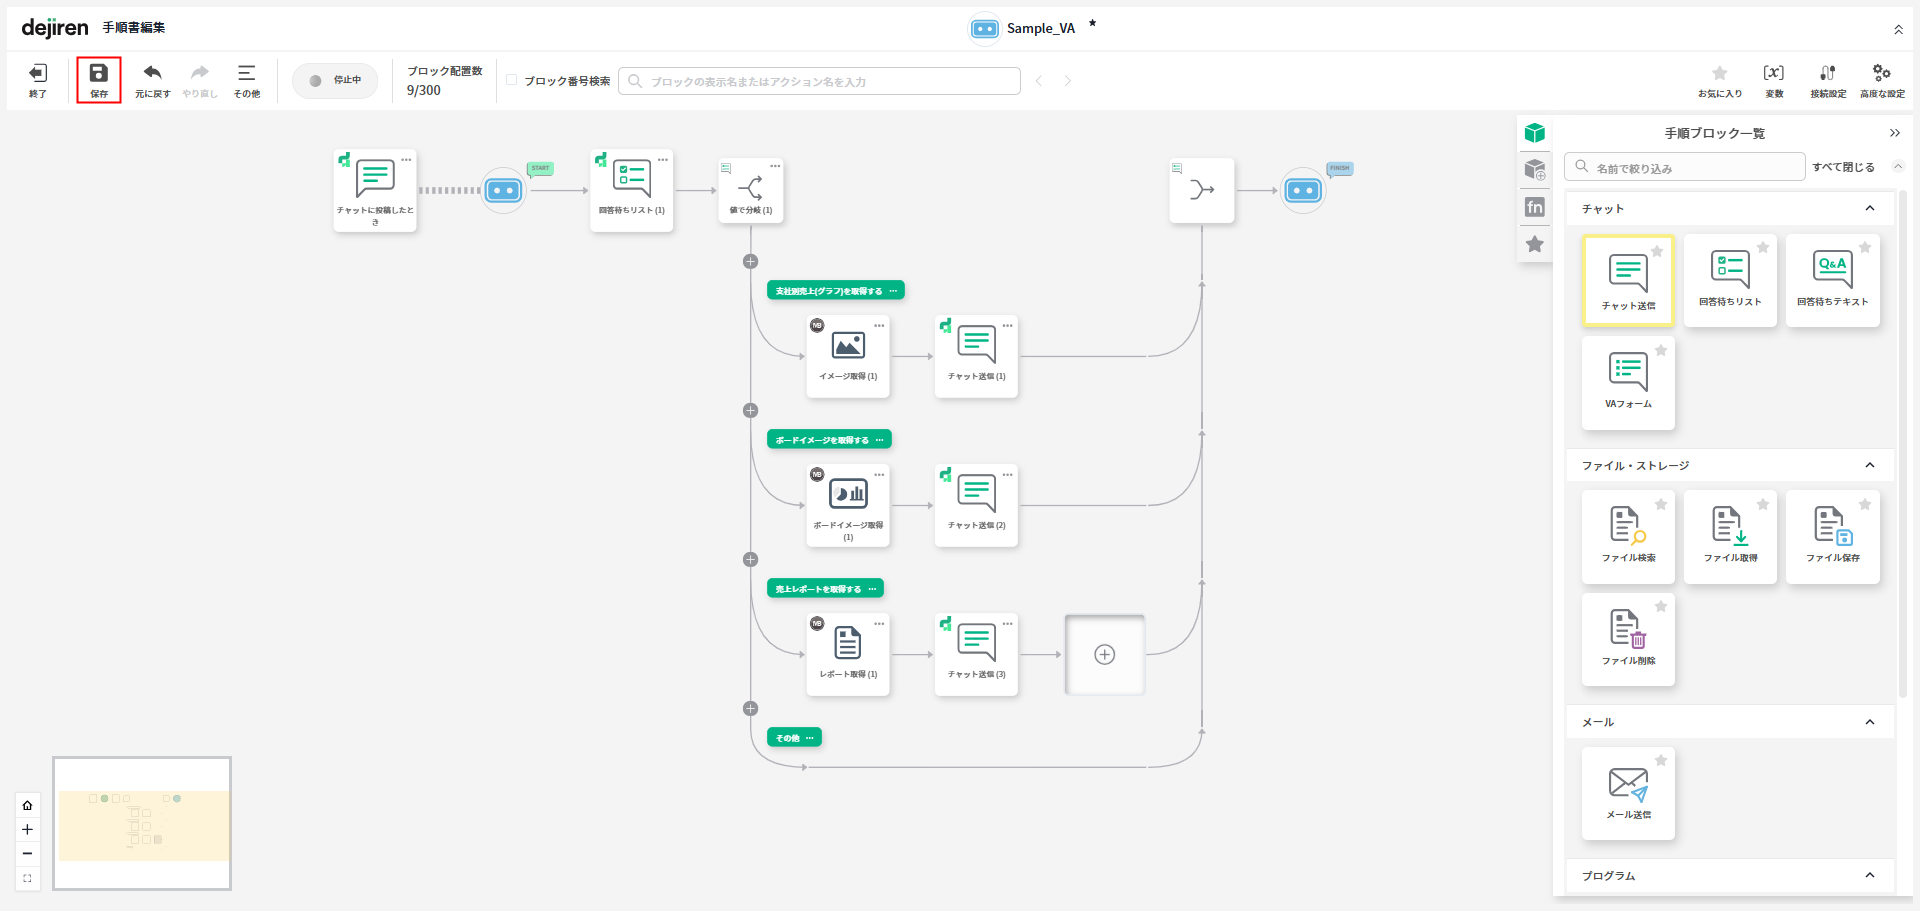Image resolution: width=1920 pixels, height=911 pixels.
Task: Favorite the チャット送信 block star
Action: [1657, 251]
